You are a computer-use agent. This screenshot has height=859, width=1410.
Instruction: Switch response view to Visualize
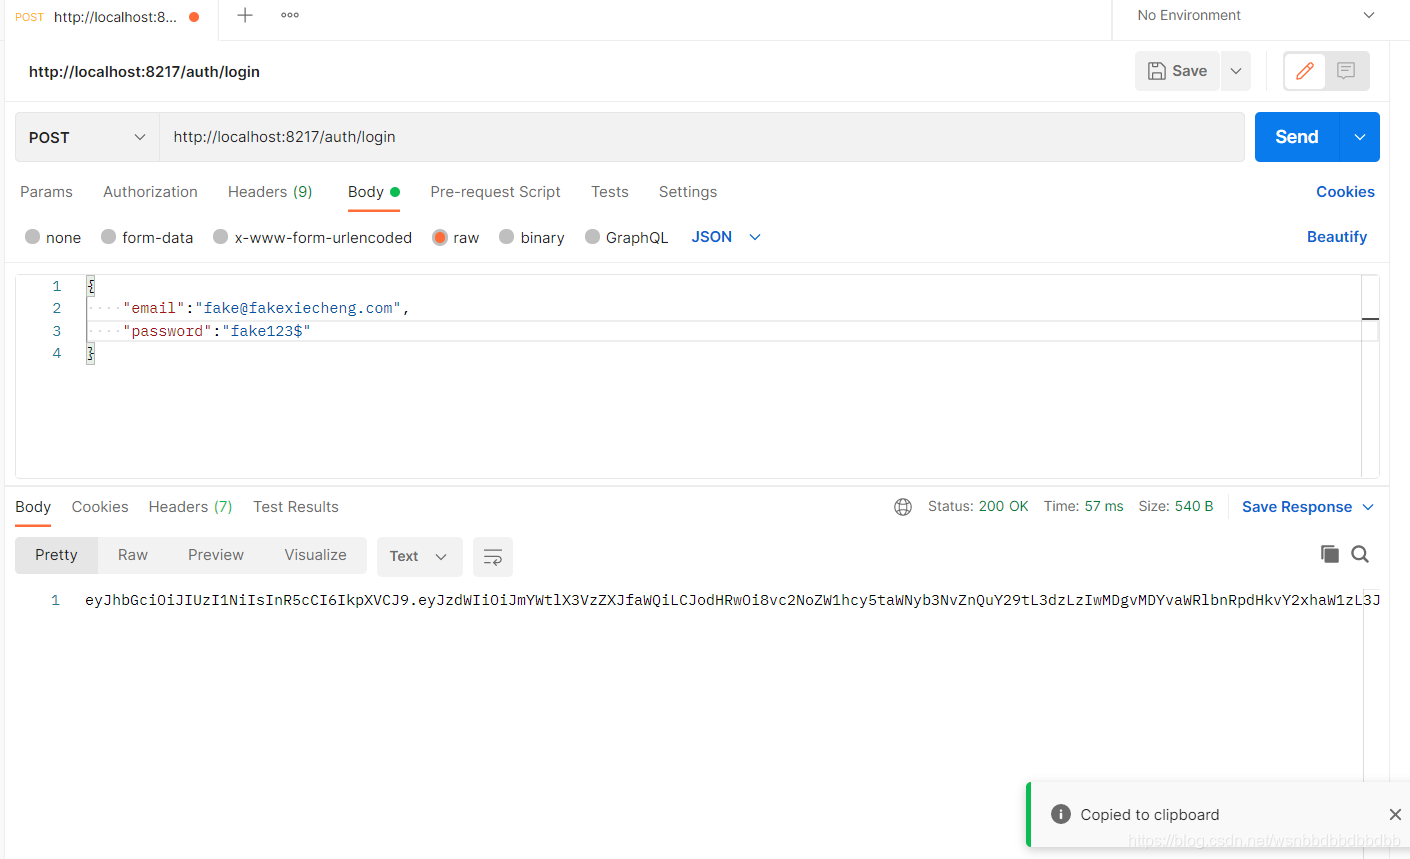coord(315,555)
